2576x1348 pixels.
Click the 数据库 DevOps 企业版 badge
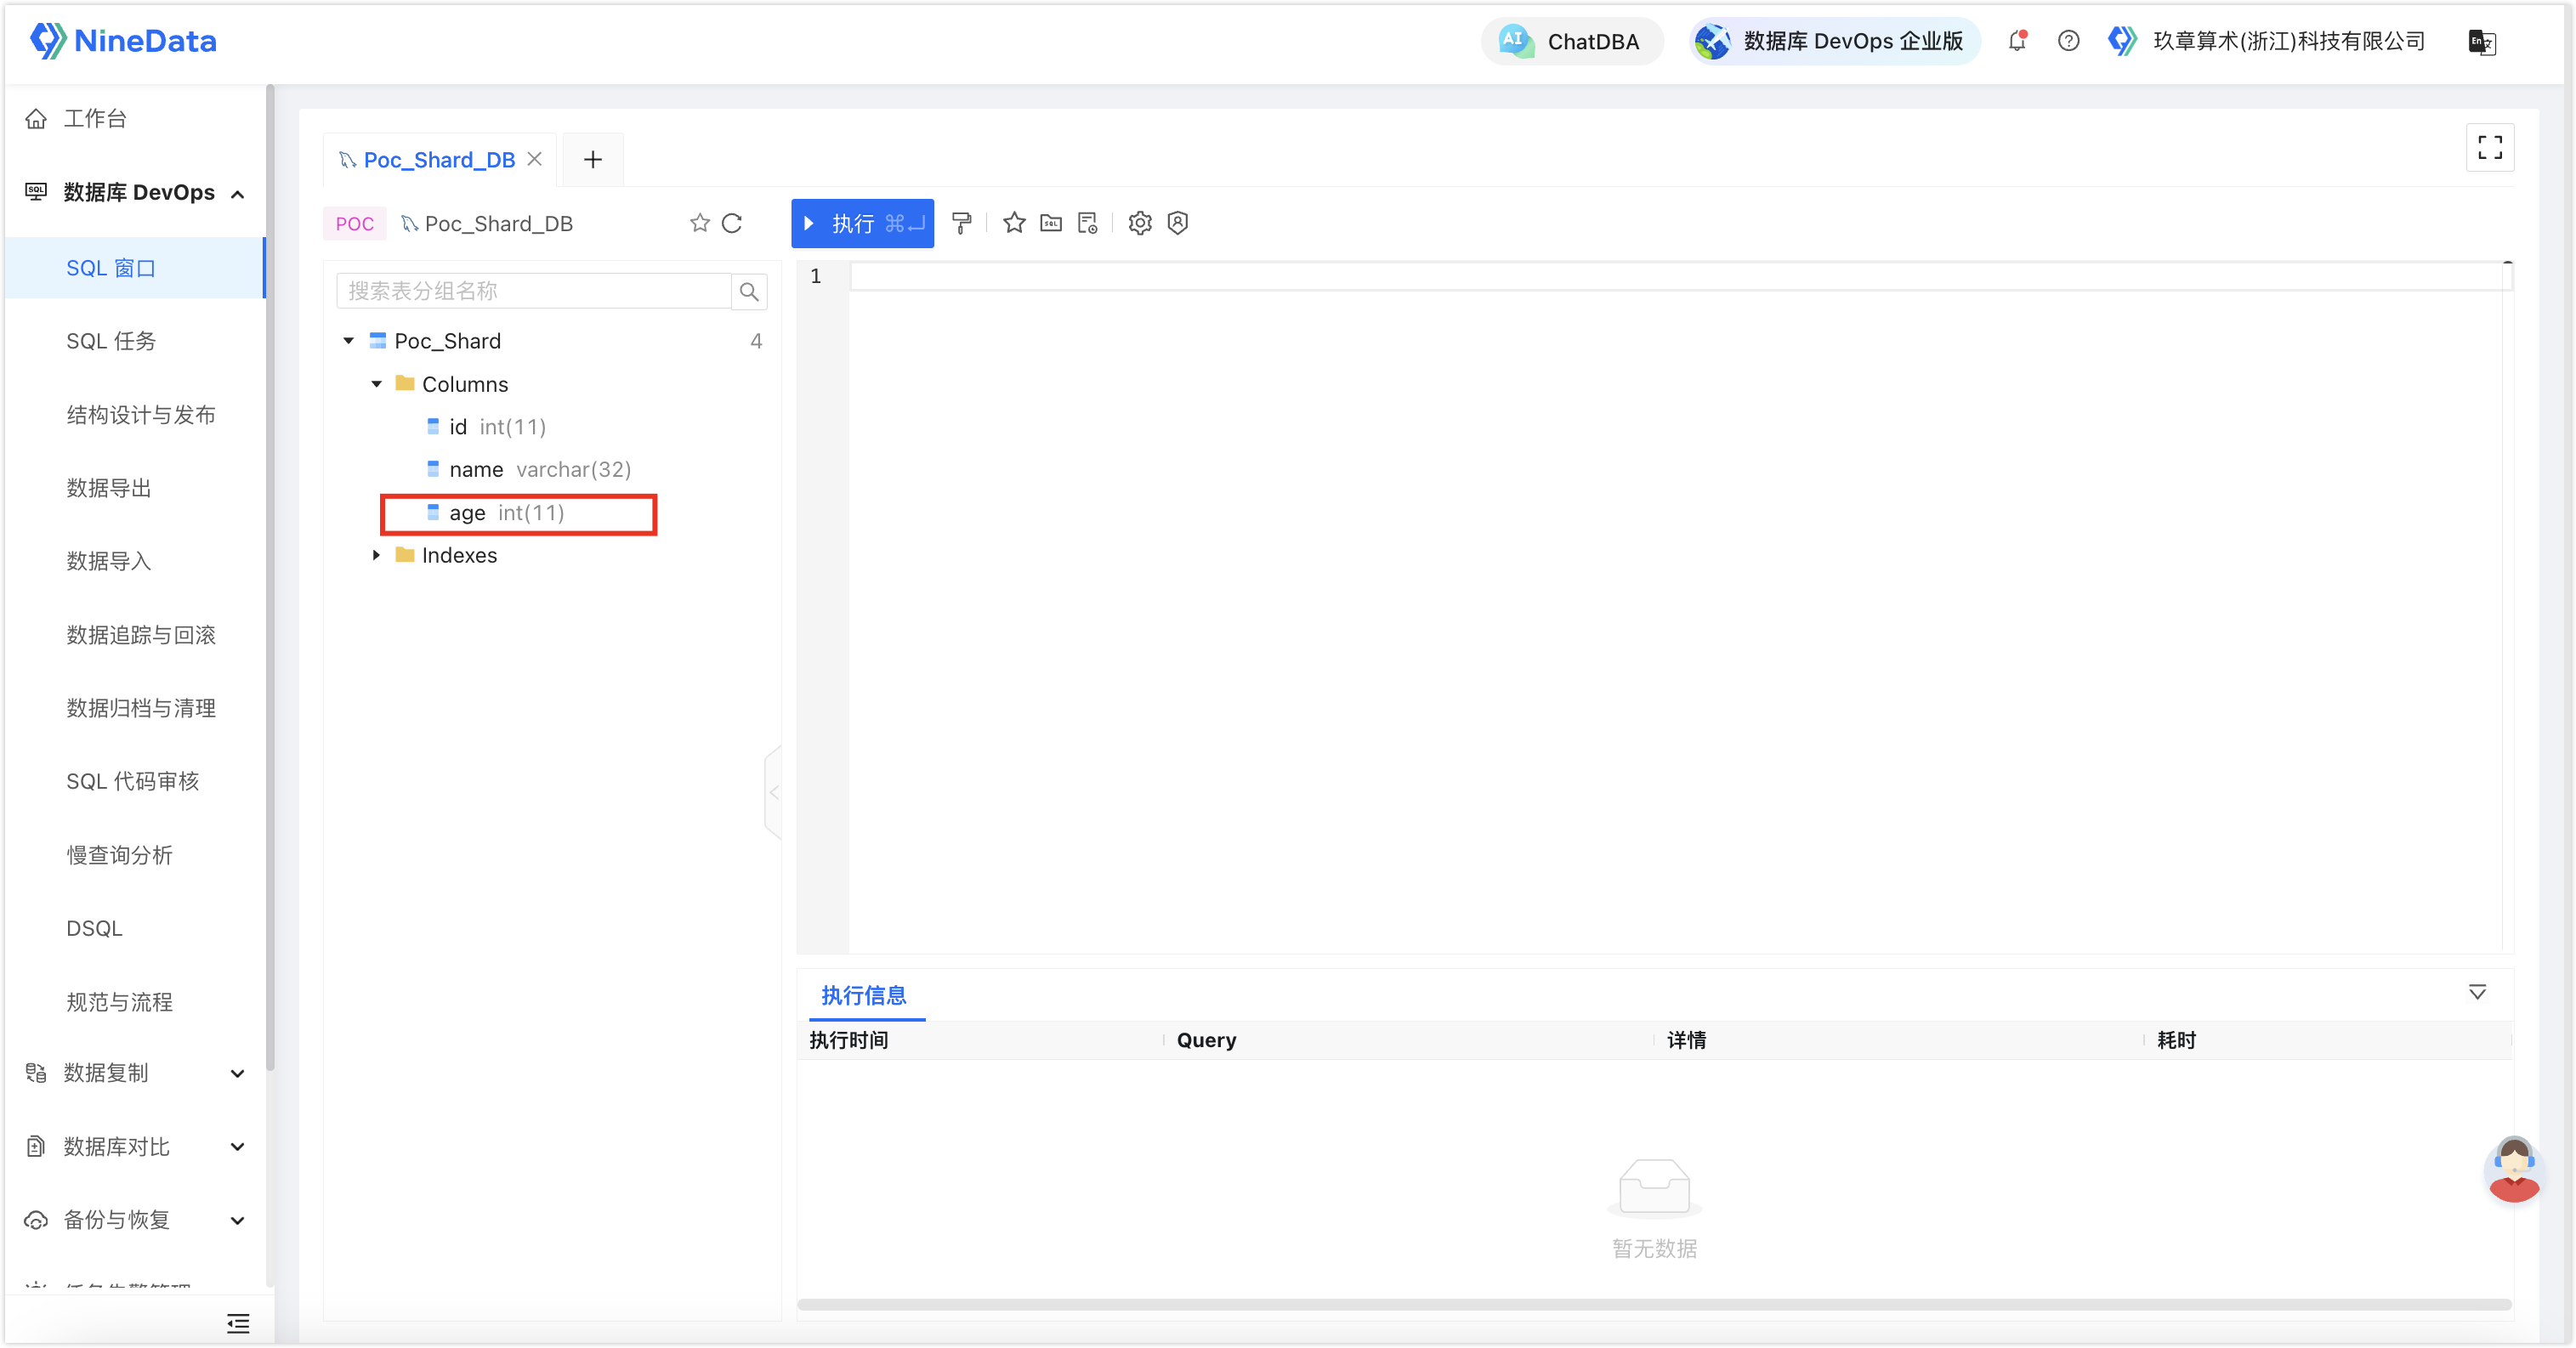(1834, 41)
